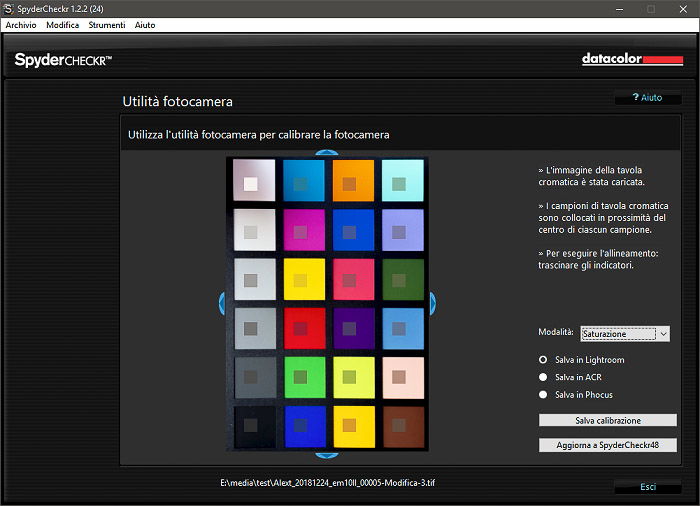Image resolution: width=700 pixels, height=506 pixels.
Task: Click the Esci button
Action: click(x=648, y=487)
